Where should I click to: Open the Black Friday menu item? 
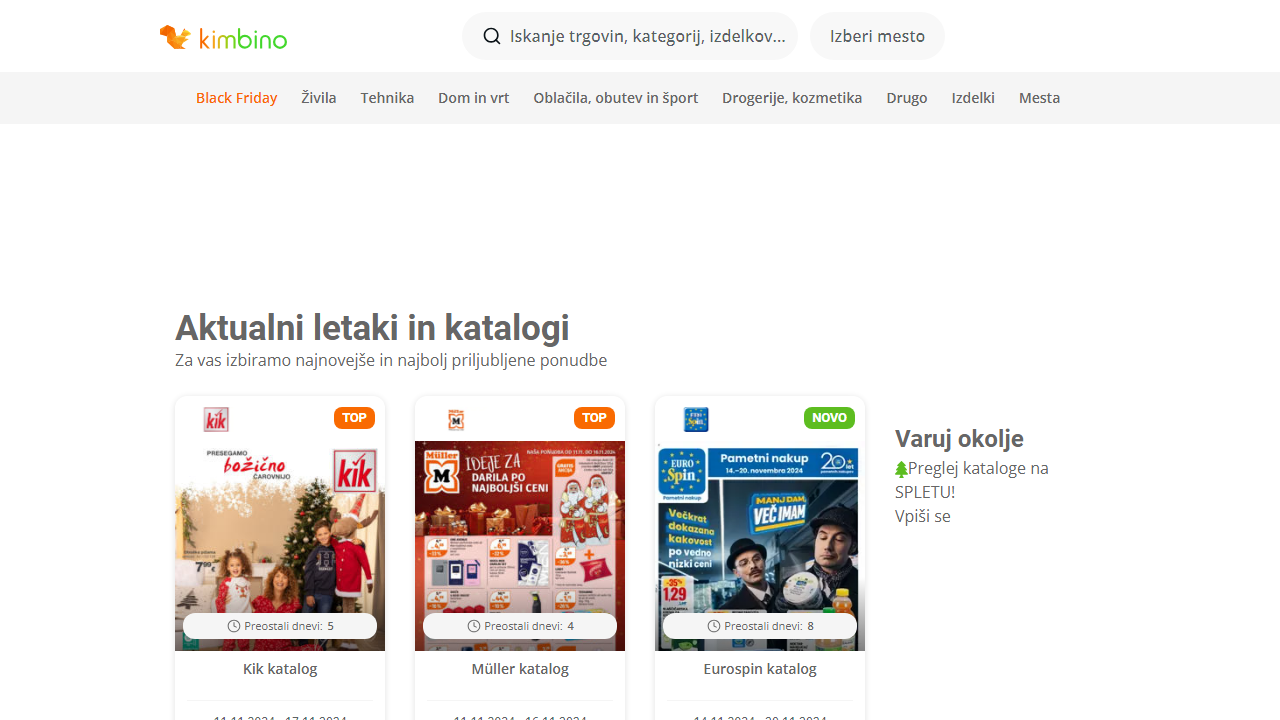click(x=236, y=98)
